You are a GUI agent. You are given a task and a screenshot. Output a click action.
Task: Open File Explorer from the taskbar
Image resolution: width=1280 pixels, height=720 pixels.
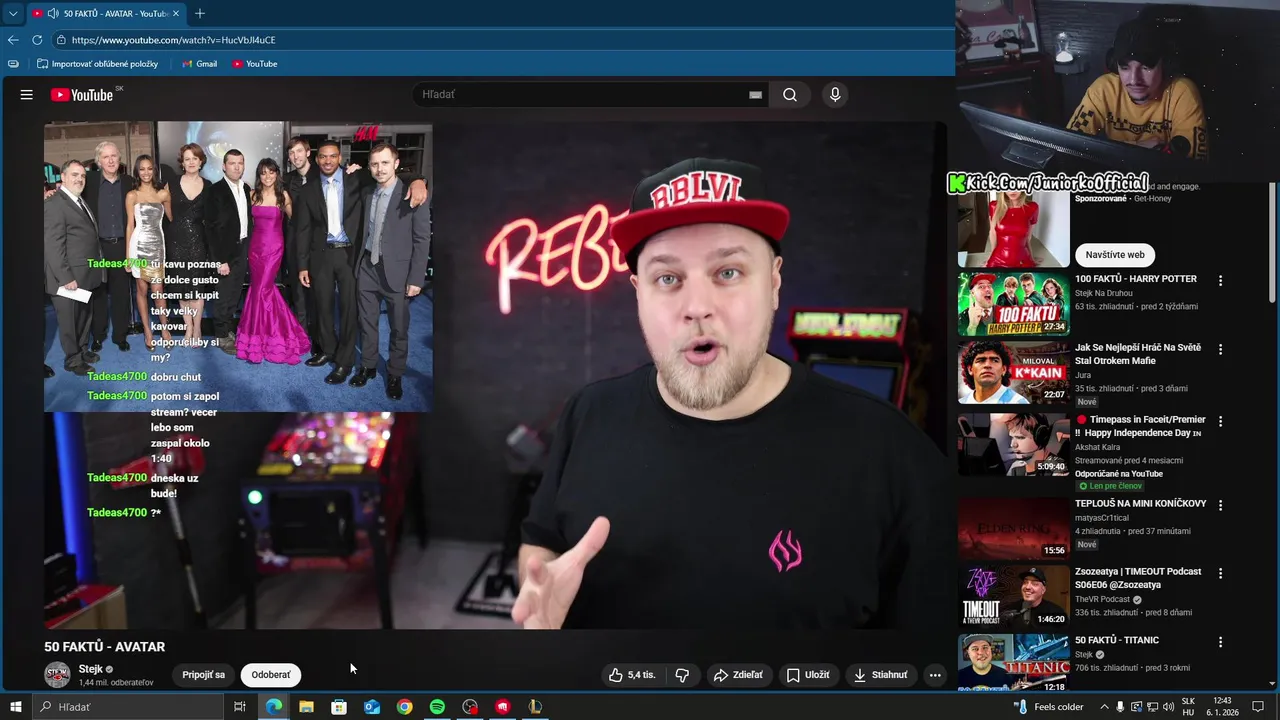pos(306,707)
